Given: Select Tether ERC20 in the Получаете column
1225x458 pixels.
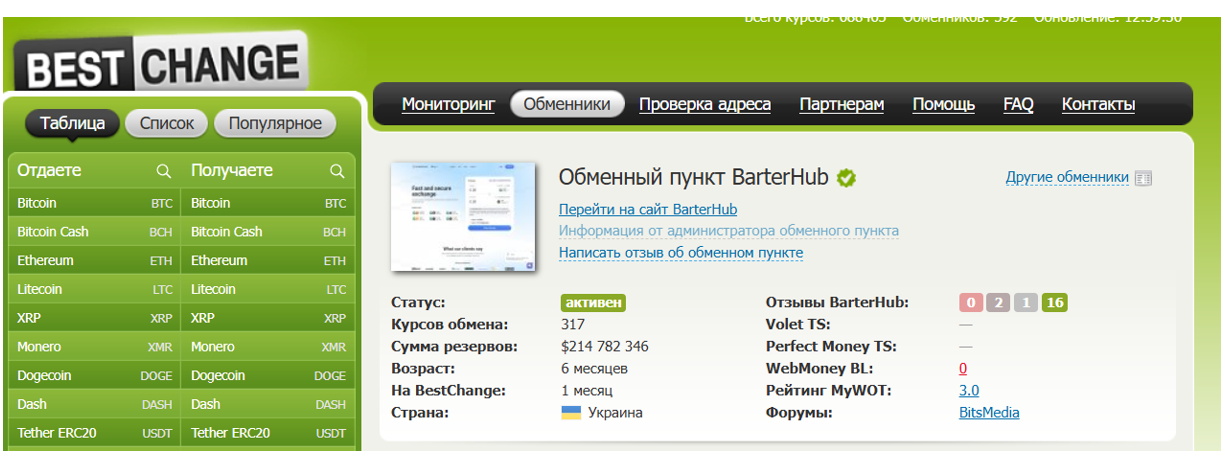Looking at the screenshot, I should tap(268, 434).
